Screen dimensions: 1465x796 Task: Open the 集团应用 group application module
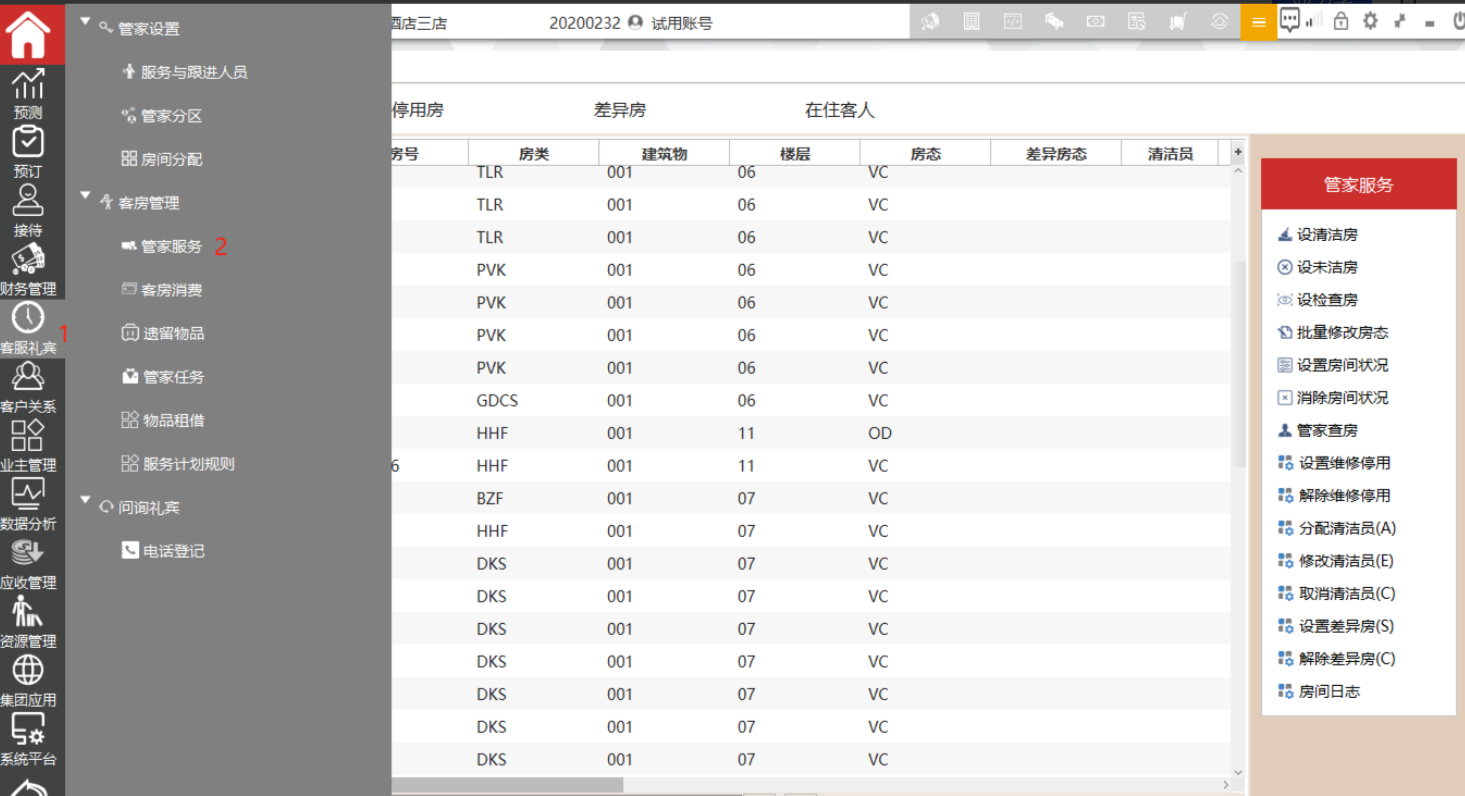[28, 681]
